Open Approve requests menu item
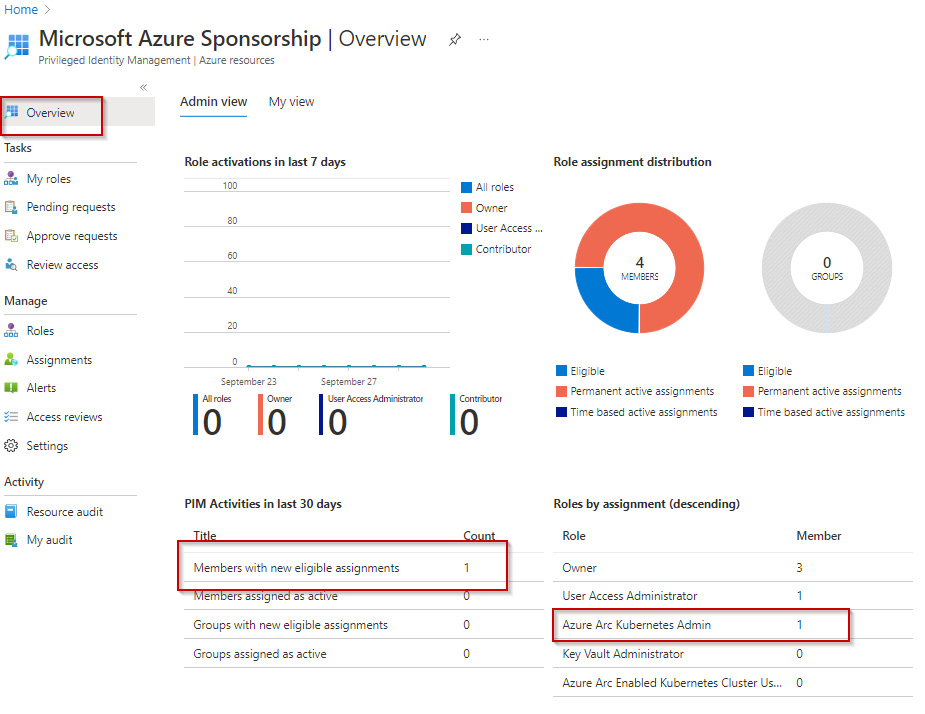The image size is (925, 714). click(72, 236)
